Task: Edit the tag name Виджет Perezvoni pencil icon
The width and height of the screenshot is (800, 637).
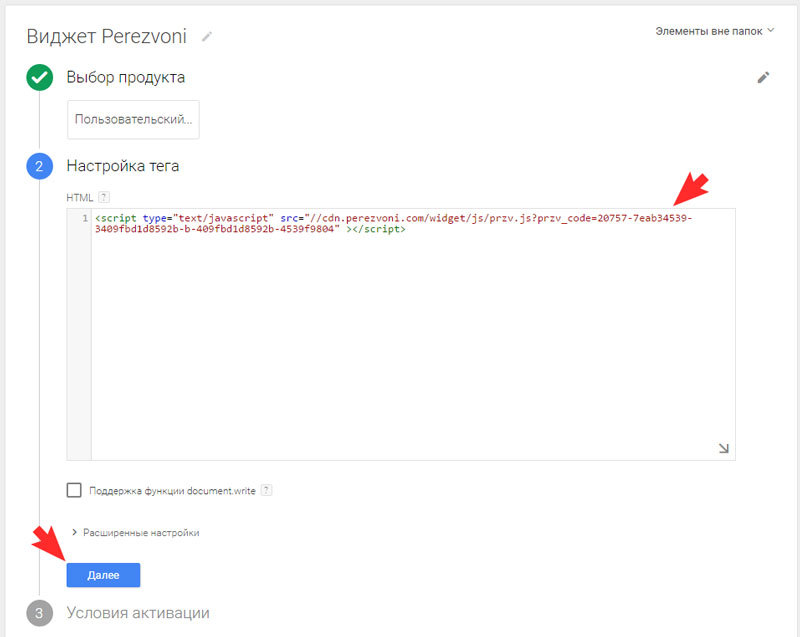Action: click(x=207, y=37)
